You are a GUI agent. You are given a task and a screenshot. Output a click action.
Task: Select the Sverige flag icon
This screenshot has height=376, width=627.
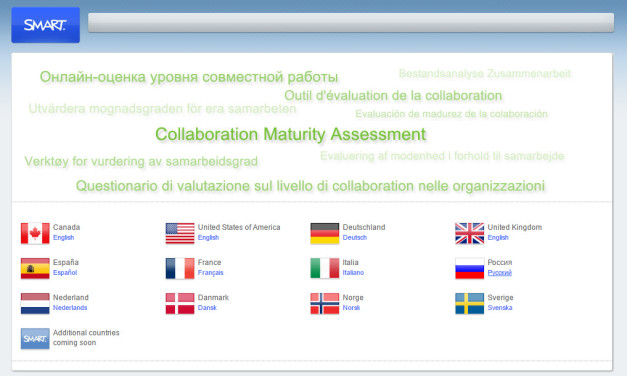tap(469, 304)
